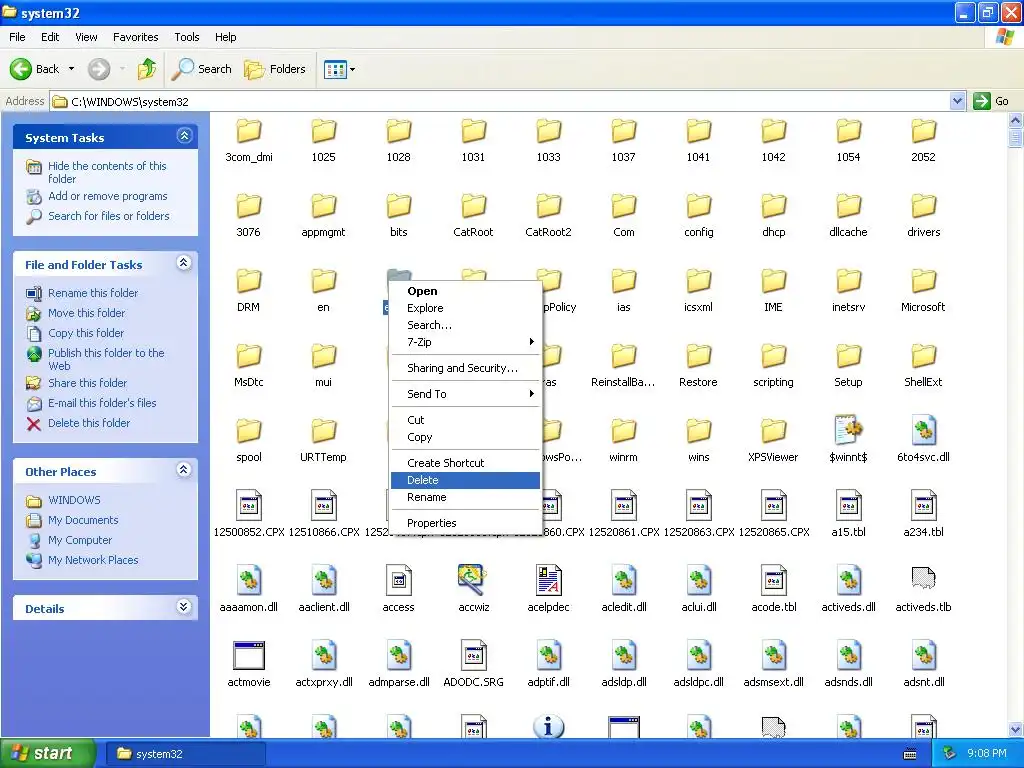Select the acelpdec file icon
Viewport: 1024px width, 768px height.
549,580
